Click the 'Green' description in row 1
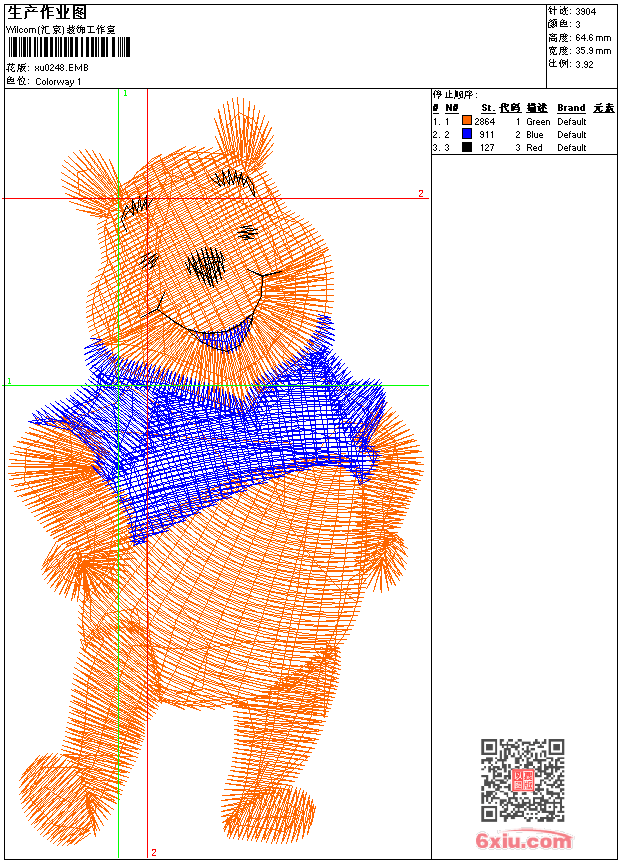Screen dimensions: 620x860 pos(538,122)
